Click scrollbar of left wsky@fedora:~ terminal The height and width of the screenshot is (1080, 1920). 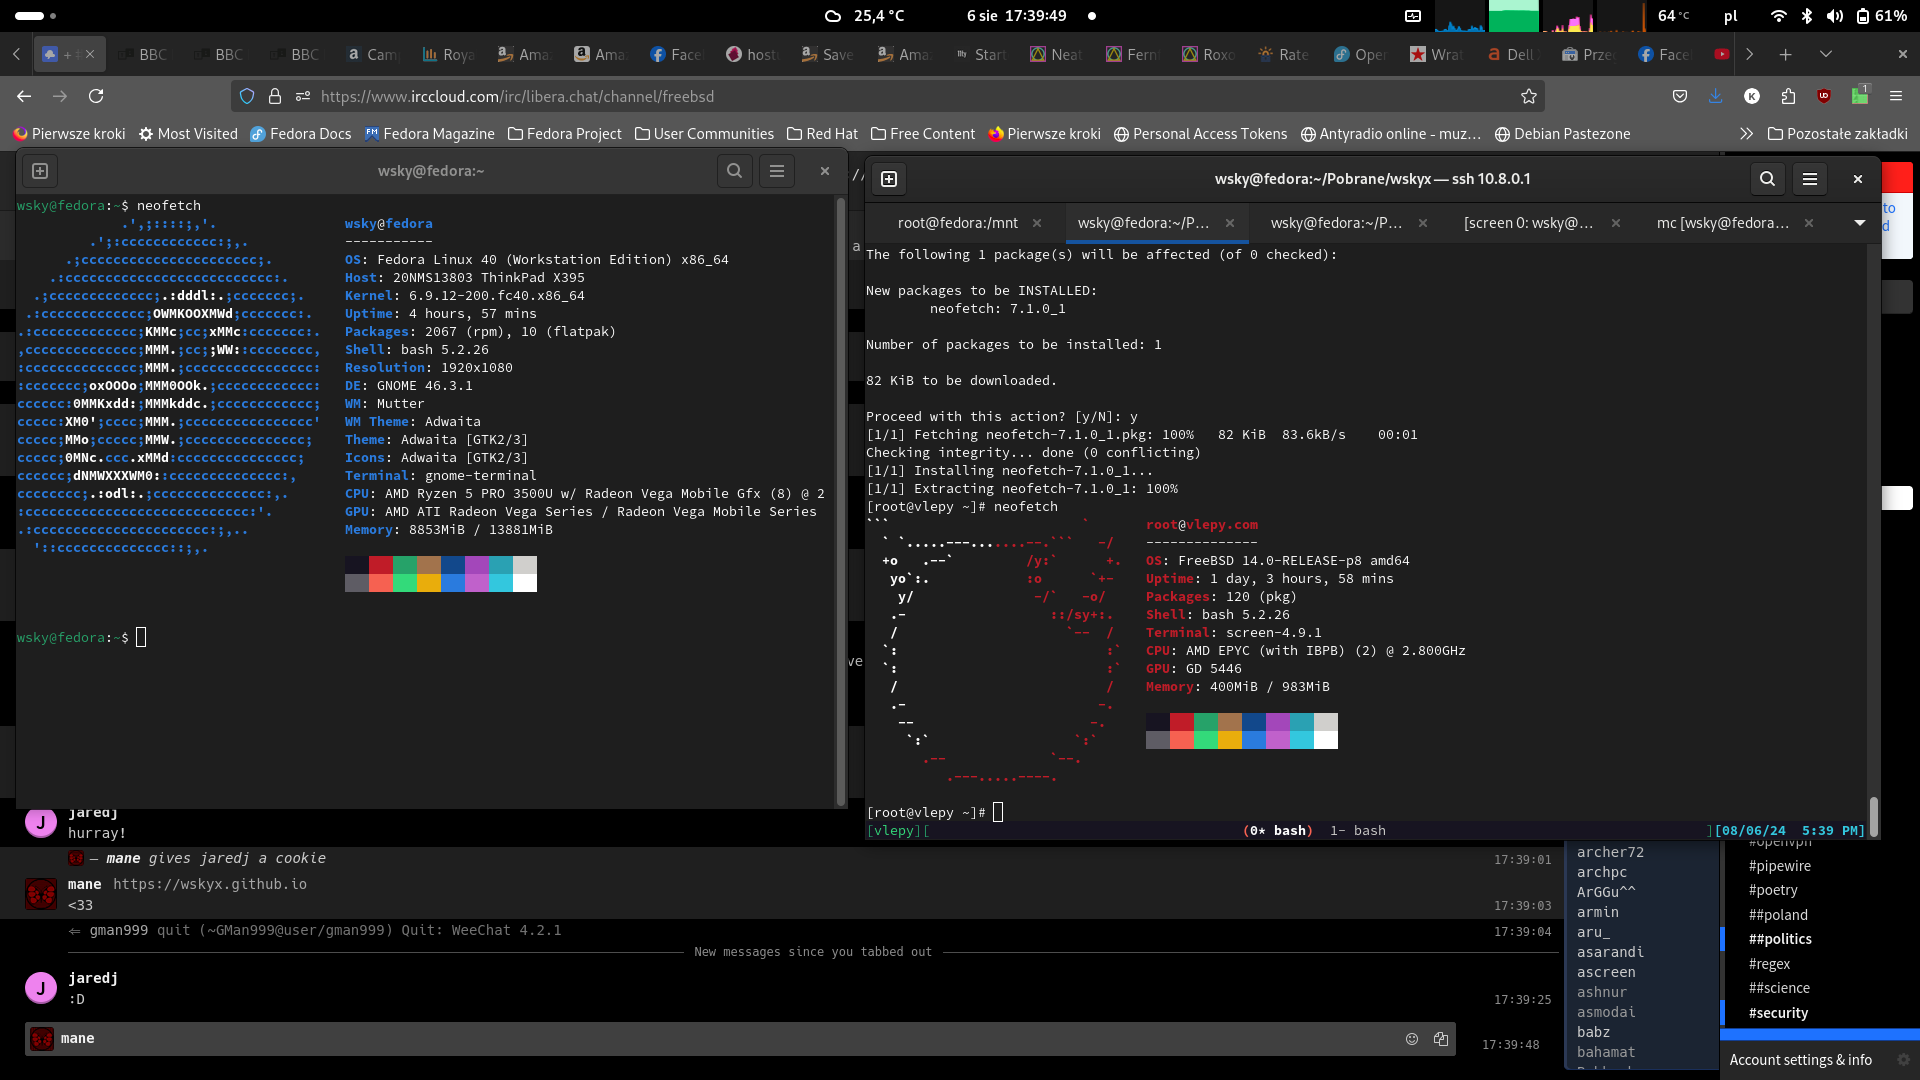click(x=841, y=500)
